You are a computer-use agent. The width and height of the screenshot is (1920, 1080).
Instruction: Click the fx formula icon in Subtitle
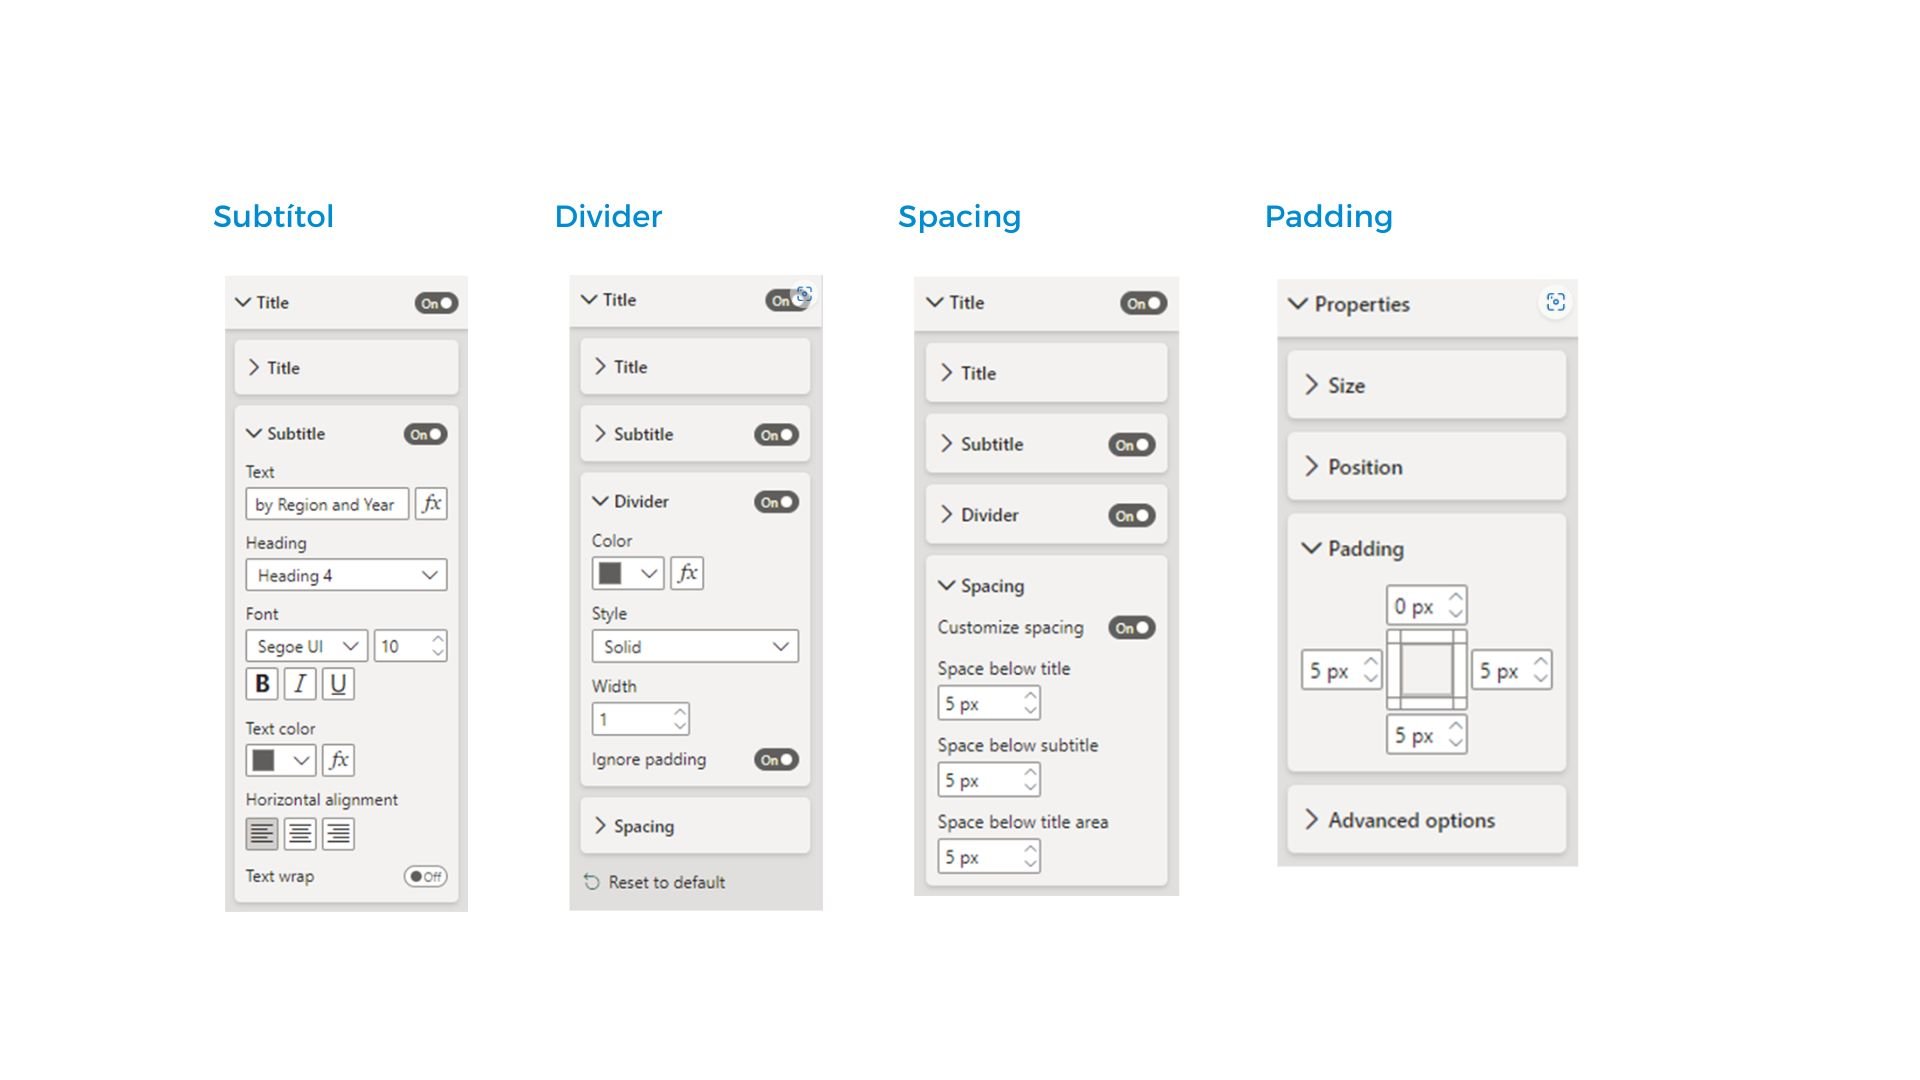pos(433,502)
